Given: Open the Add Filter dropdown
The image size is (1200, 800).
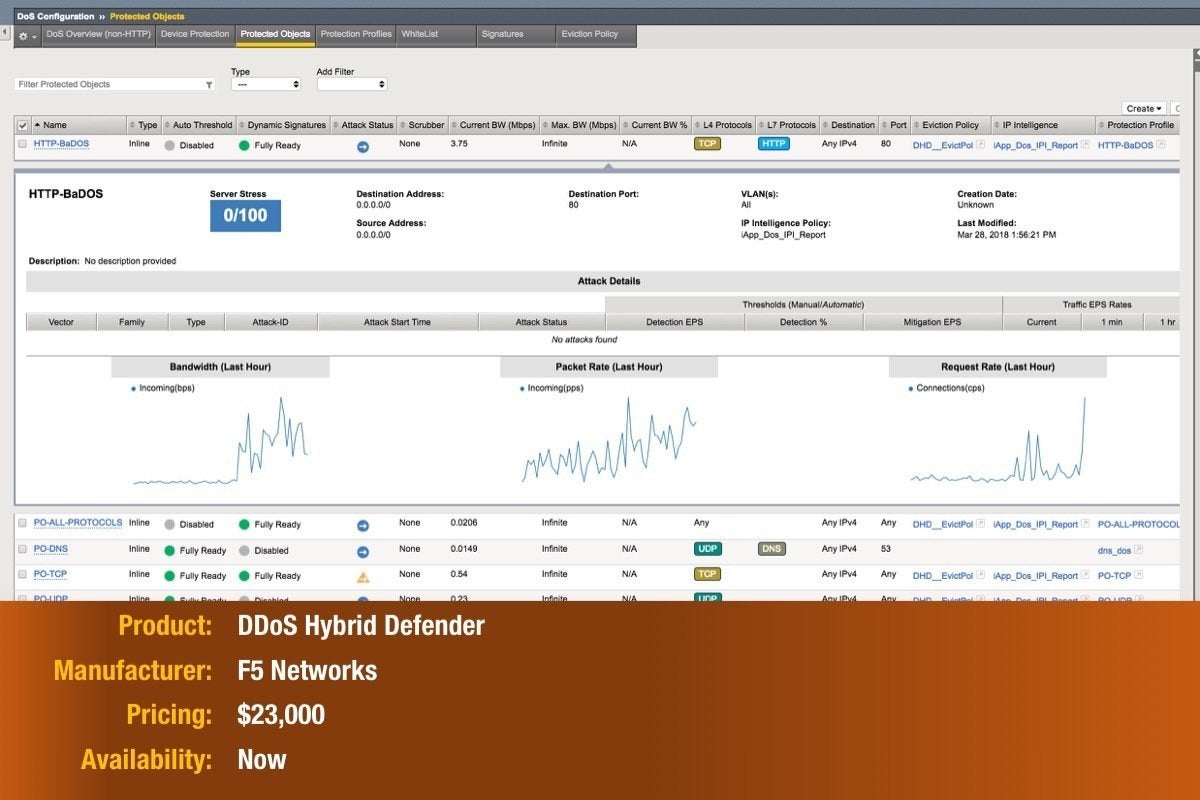Looking at the screenshot, I should pyautogui.click(x=352, y=85).
